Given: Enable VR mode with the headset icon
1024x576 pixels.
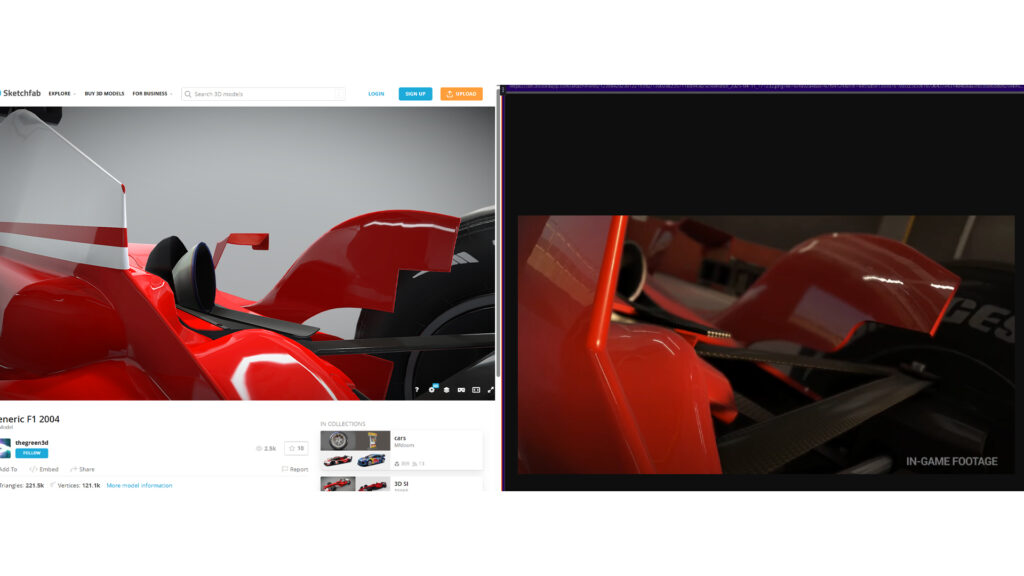Looking at the screenshot, I should 461,390.
